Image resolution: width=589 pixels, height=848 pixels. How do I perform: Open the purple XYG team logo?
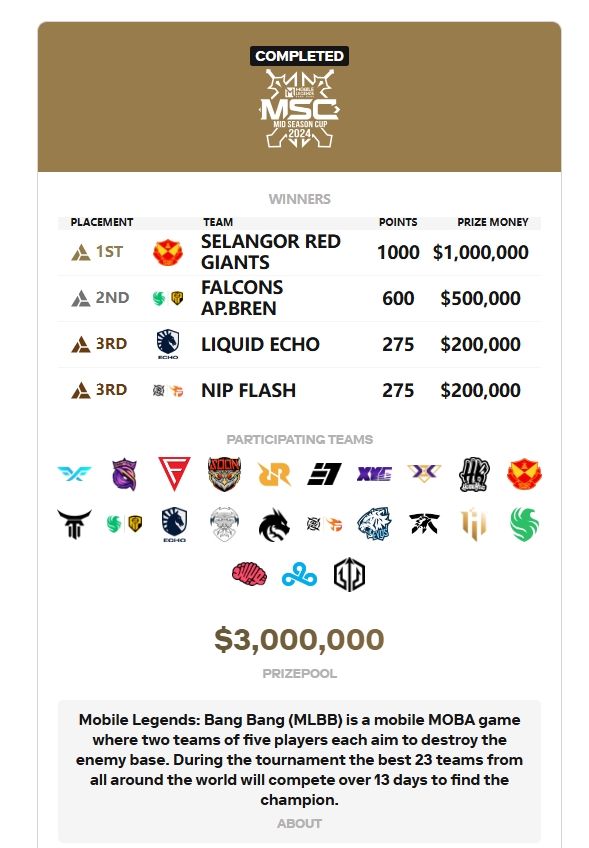374,474
